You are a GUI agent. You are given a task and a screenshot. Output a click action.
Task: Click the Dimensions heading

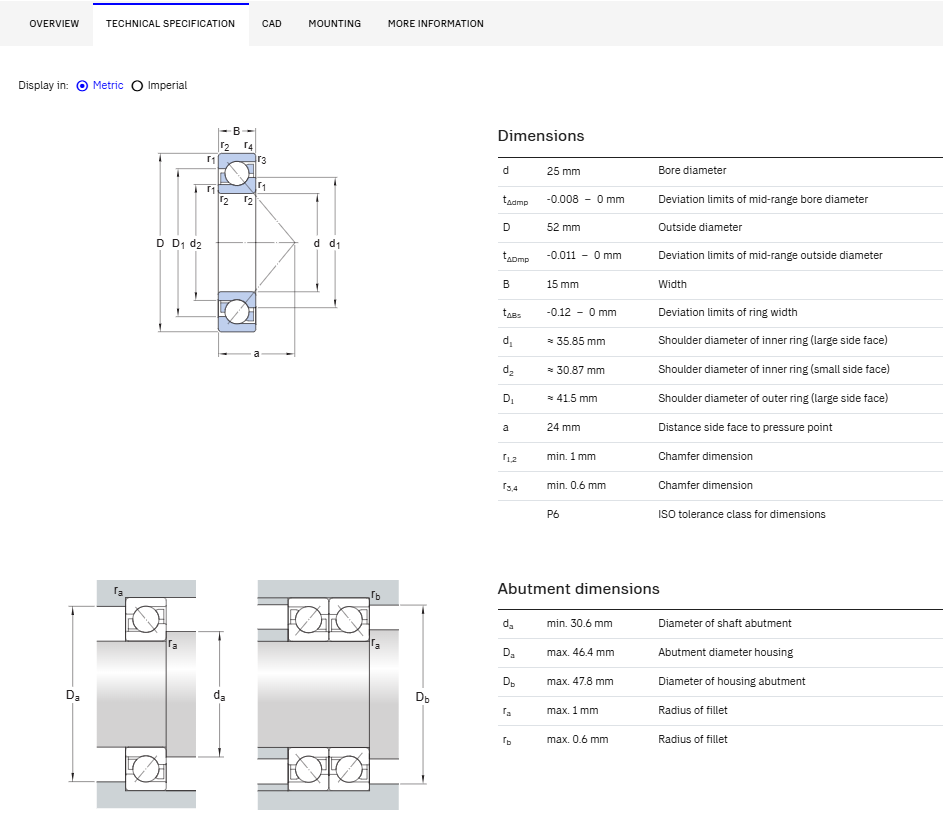pyautogui.click(x=541, y=136)
